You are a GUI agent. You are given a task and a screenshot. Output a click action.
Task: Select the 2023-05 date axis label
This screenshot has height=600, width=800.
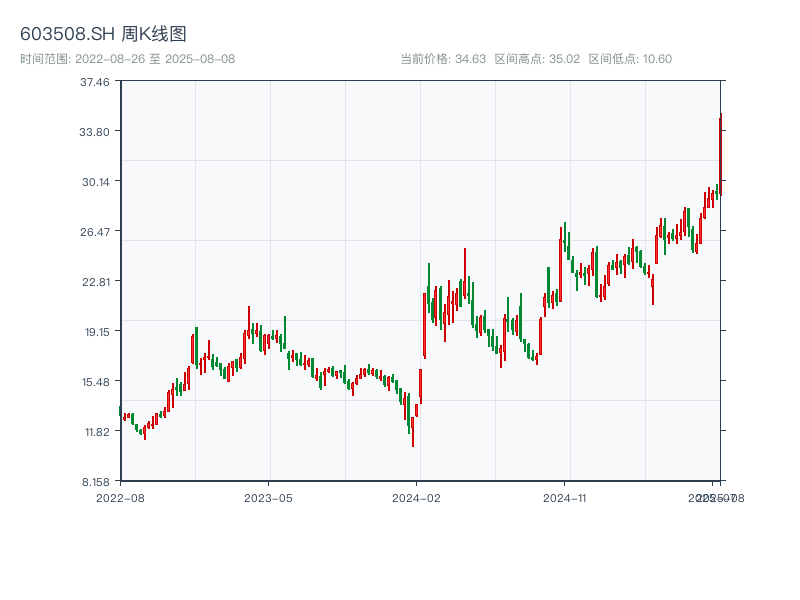pos(268,497)
